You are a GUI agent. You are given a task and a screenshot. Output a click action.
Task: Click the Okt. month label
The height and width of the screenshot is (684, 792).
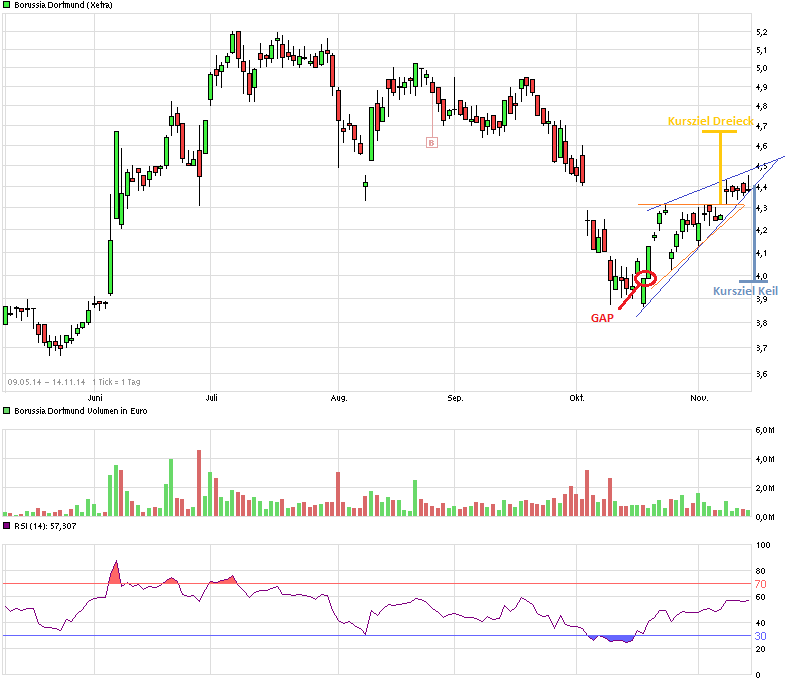(577, 398)
